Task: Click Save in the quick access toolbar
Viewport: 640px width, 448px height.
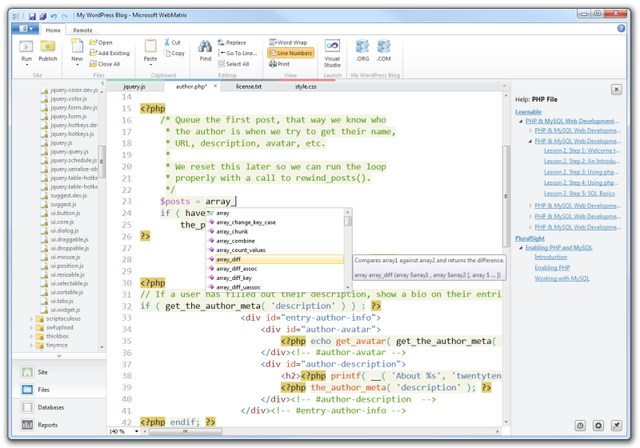Action: click(32, 16)
